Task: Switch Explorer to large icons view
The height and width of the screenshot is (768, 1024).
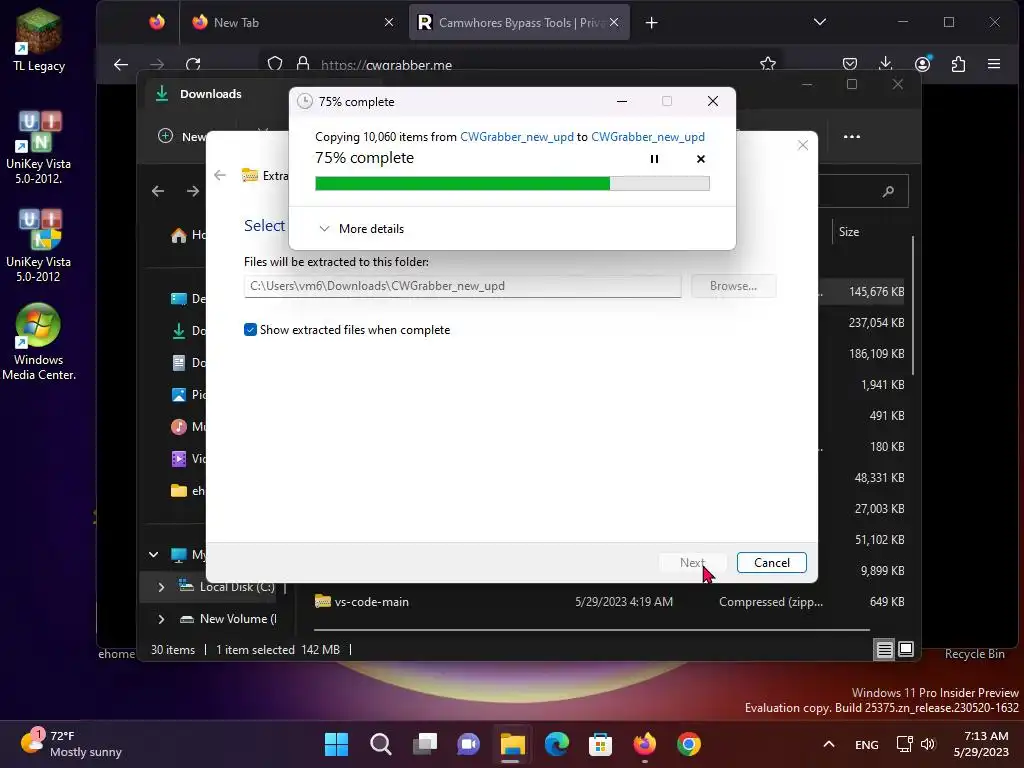Action: pos(906,649)
